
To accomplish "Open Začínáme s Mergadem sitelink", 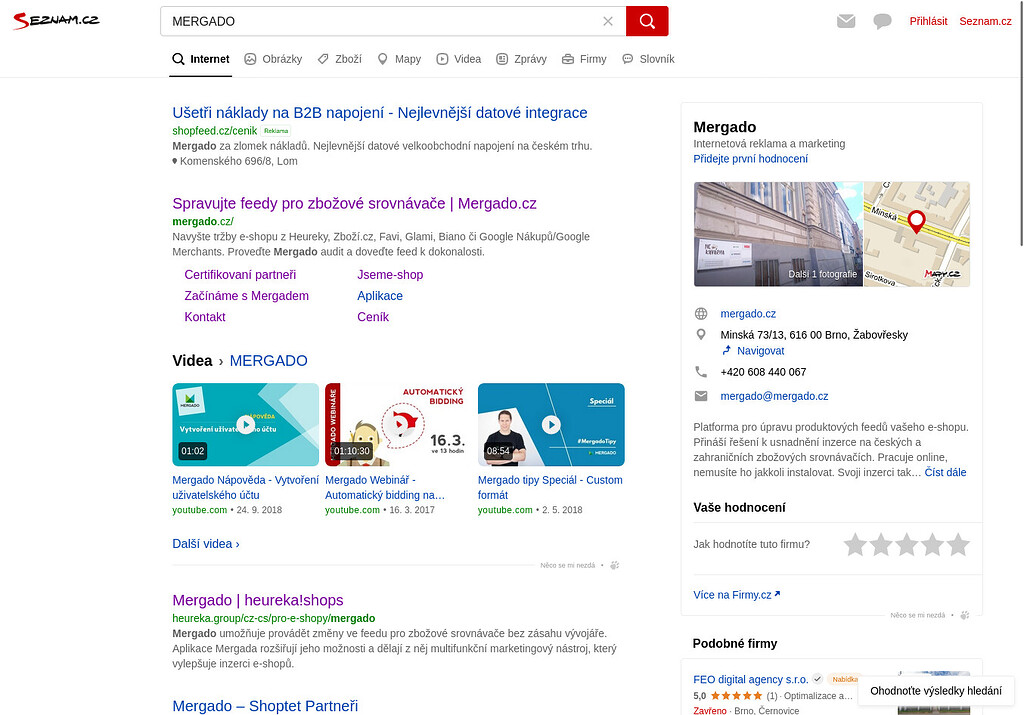I will coord(246,296).
